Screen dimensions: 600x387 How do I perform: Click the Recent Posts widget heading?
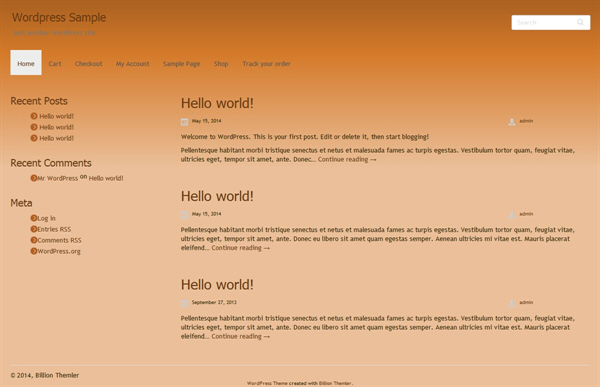[x=39, y=101]
